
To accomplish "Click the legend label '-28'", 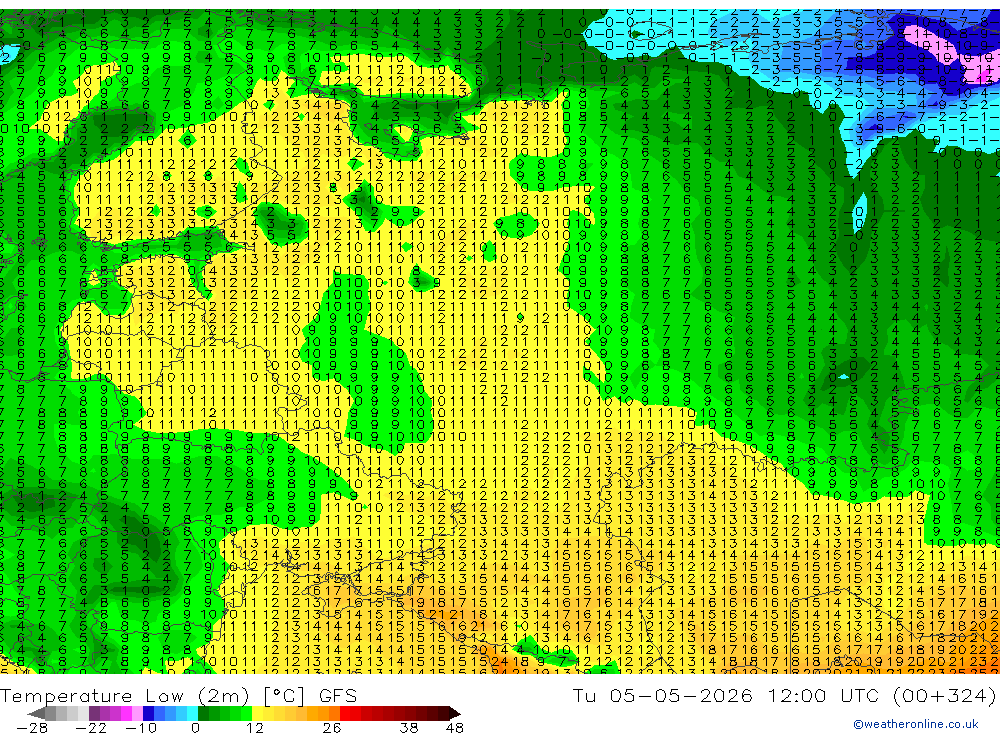I will click(31, 728).
